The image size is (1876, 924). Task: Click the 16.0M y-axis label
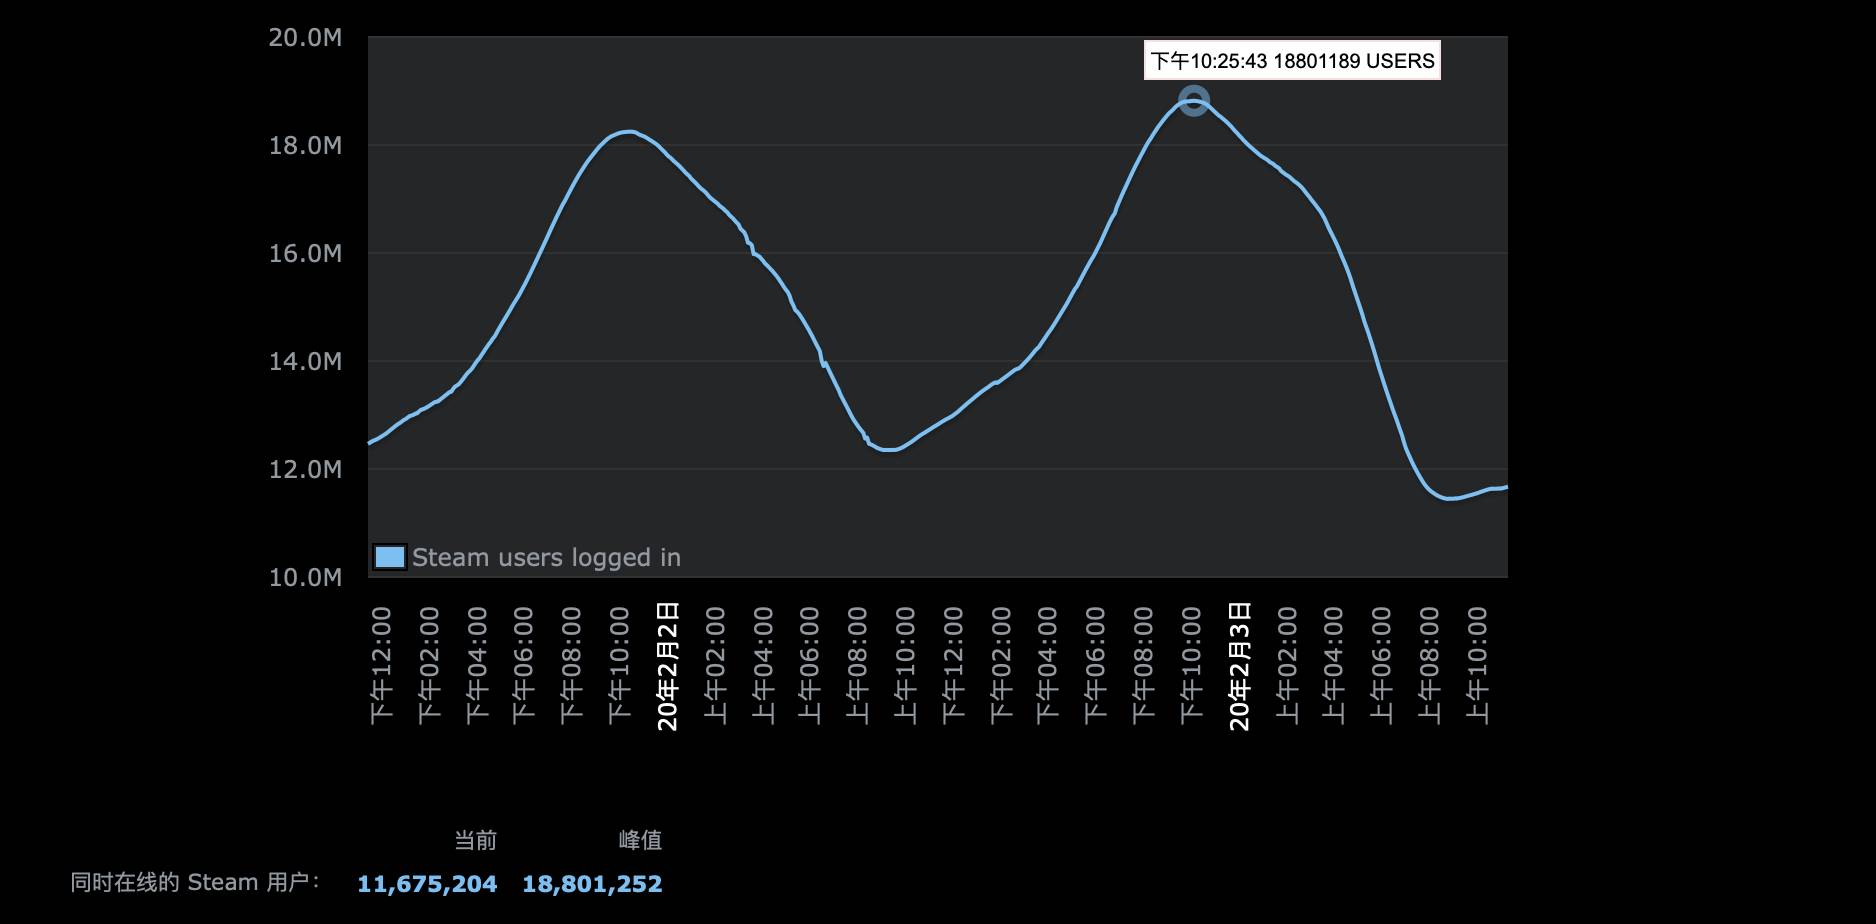305,254
